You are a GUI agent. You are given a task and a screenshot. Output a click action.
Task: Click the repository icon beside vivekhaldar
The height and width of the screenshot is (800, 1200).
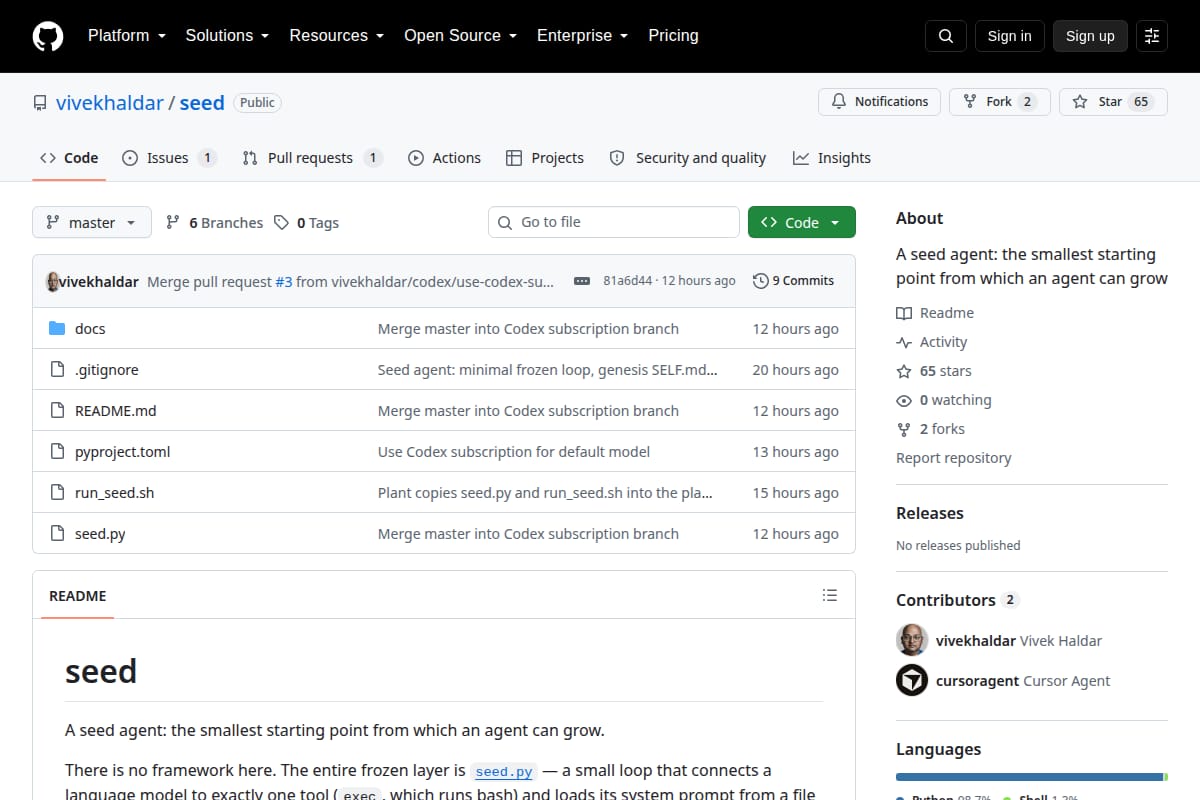tap(40, 103)
